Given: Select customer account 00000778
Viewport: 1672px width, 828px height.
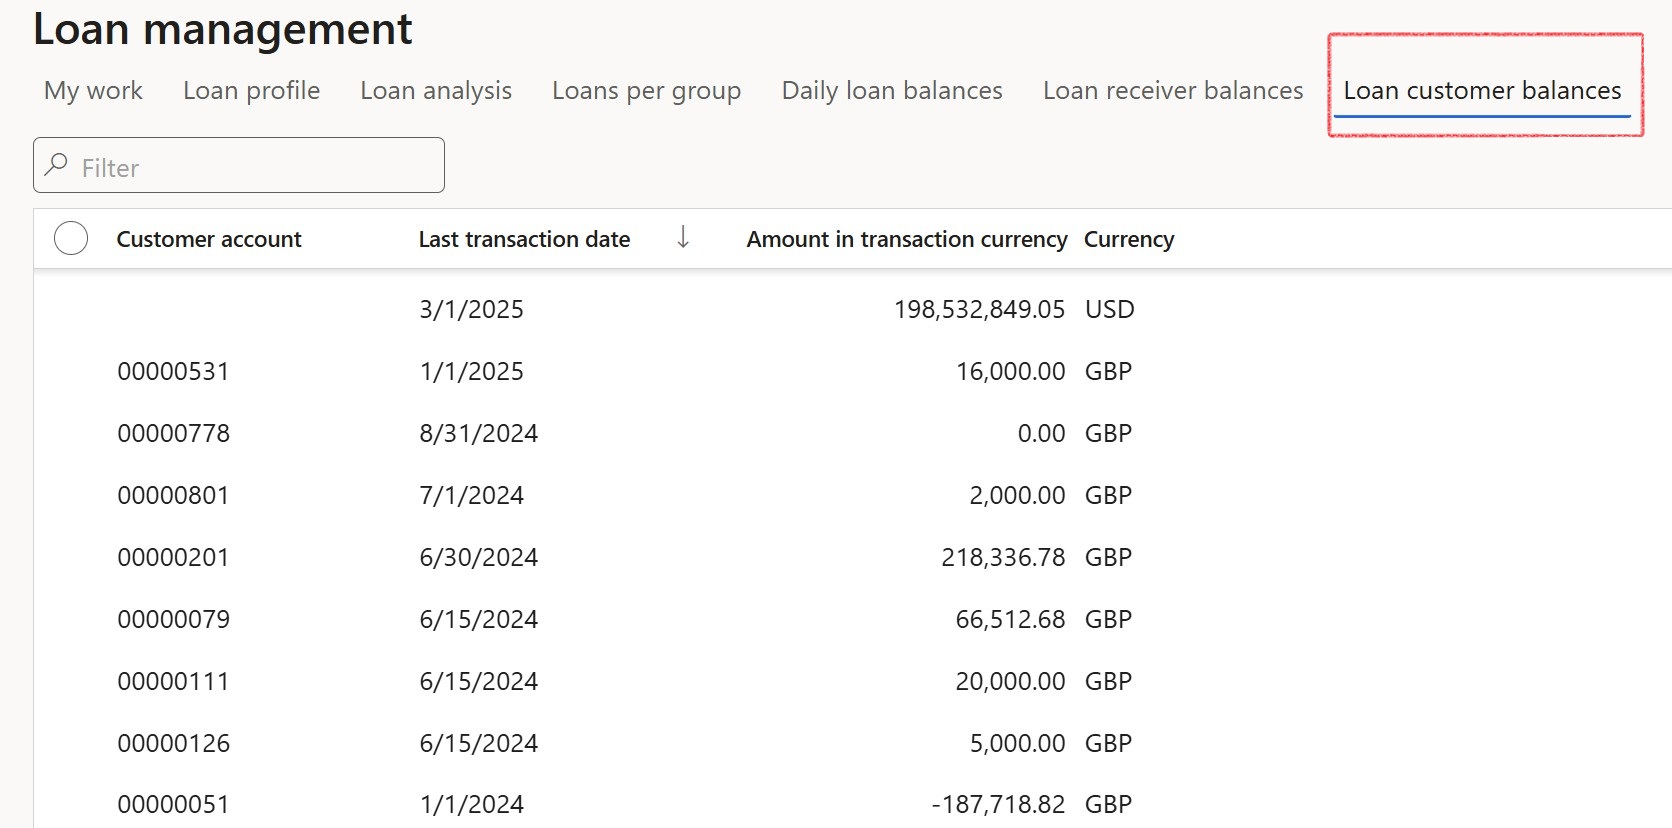Looking at the screenshot, I should click(x=173, y=433).
